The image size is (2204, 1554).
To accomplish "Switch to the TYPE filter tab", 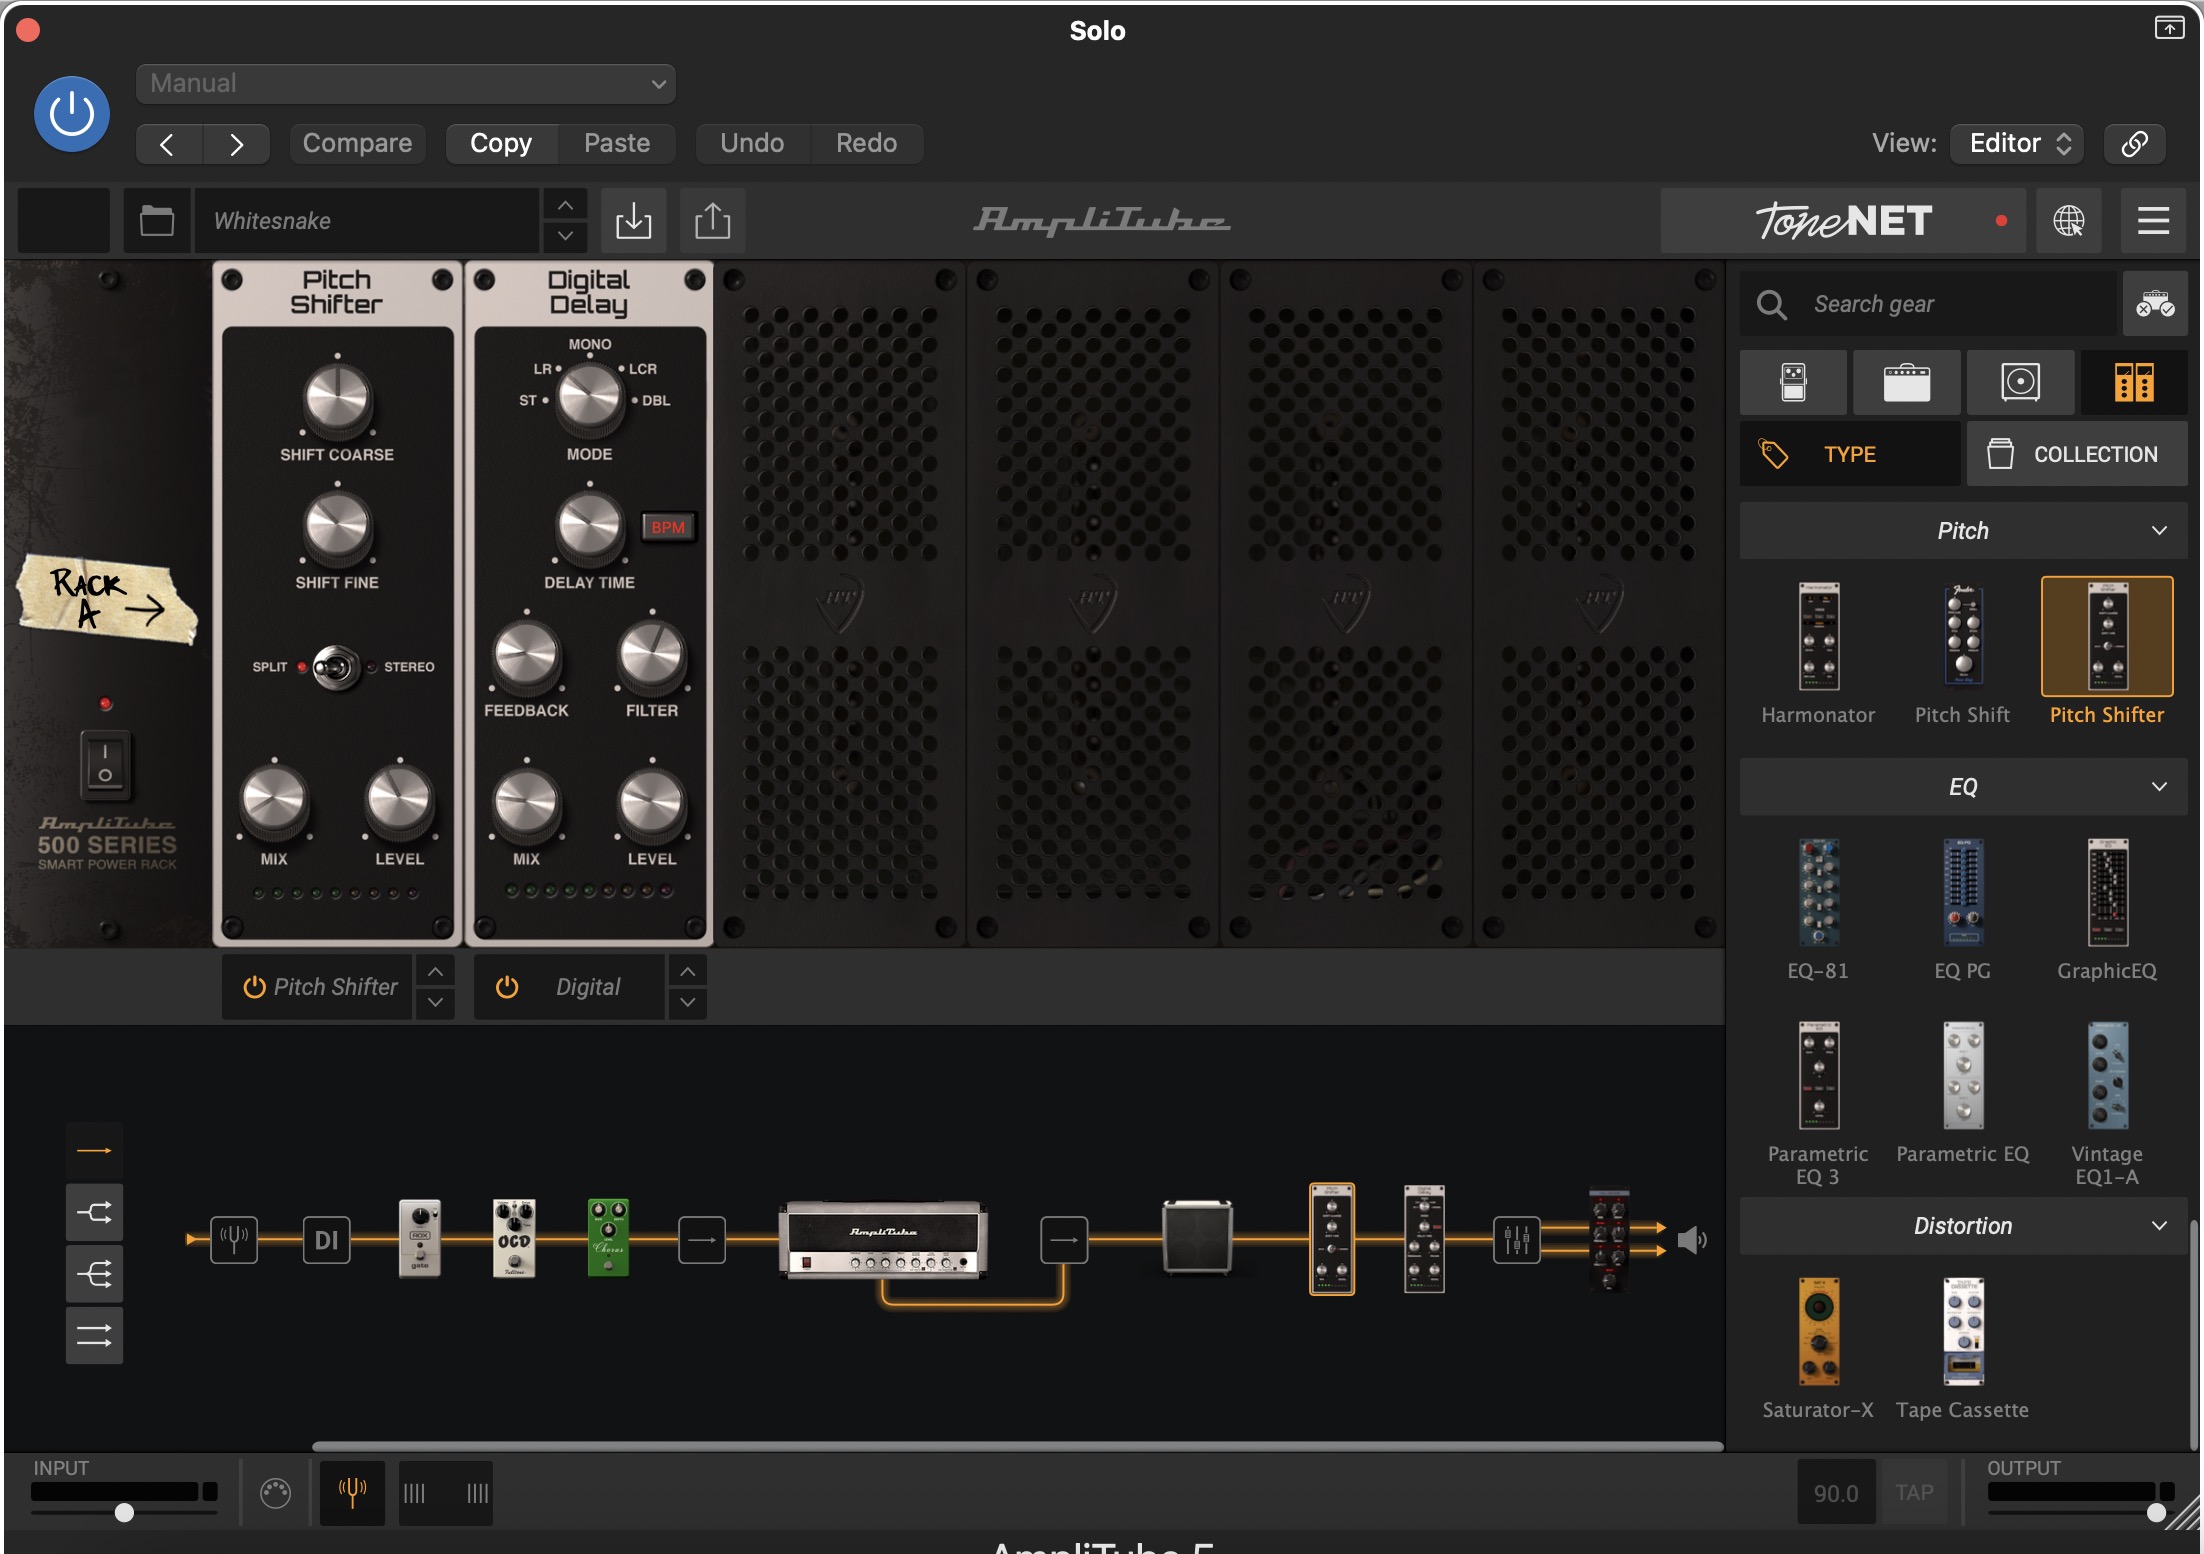I will 1849,454.
